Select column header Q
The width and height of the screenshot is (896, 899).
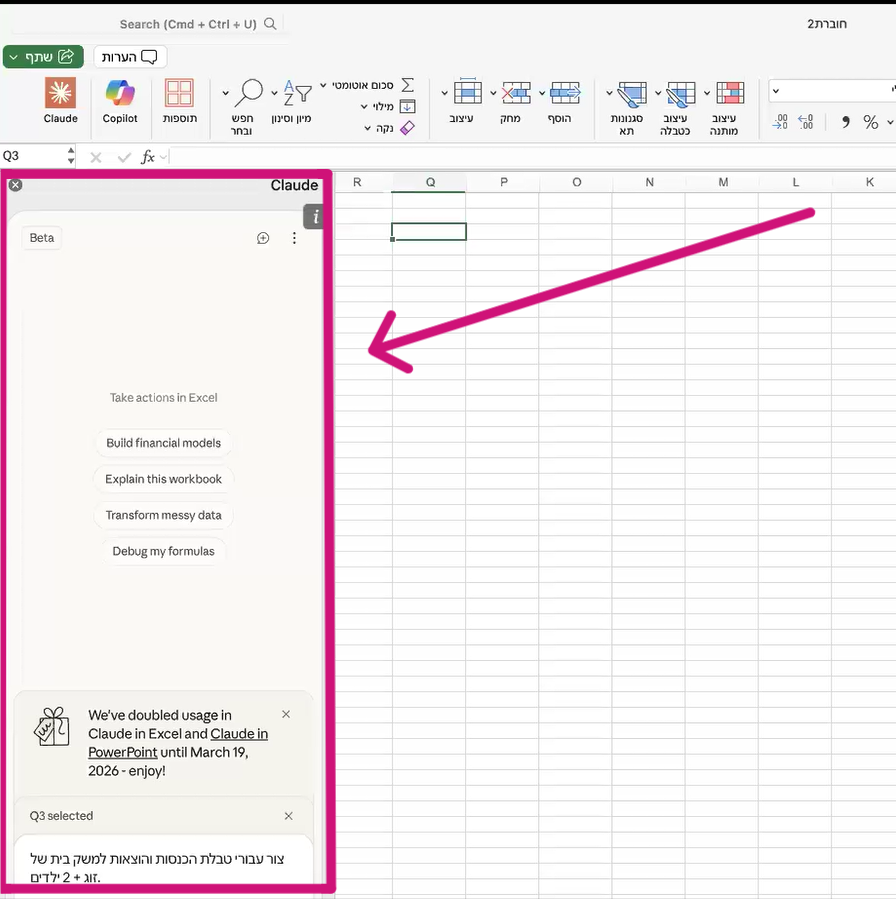(429, 182)
